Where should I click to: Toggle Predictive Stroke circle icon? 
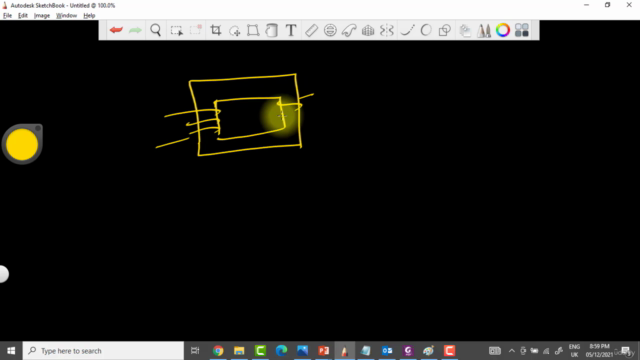[x=426, y=30]
